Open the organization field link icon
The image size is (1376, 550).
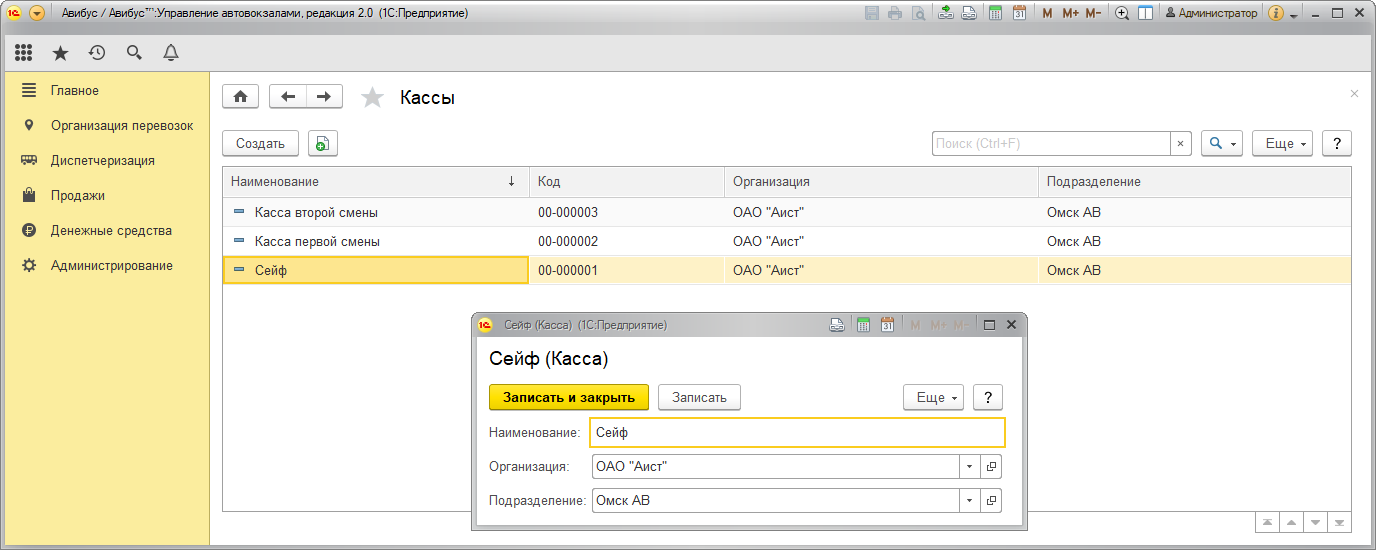click(x=991, y=467)
